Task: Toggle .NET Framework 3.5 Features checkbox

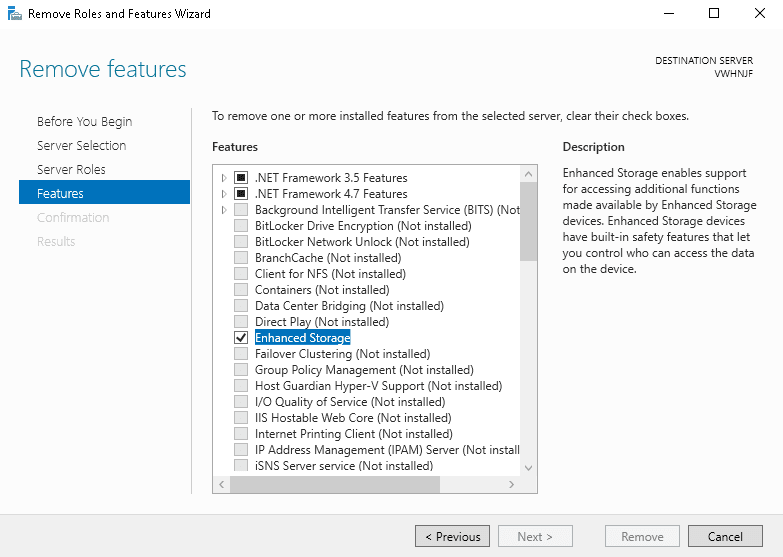Action: click(241, 178)
